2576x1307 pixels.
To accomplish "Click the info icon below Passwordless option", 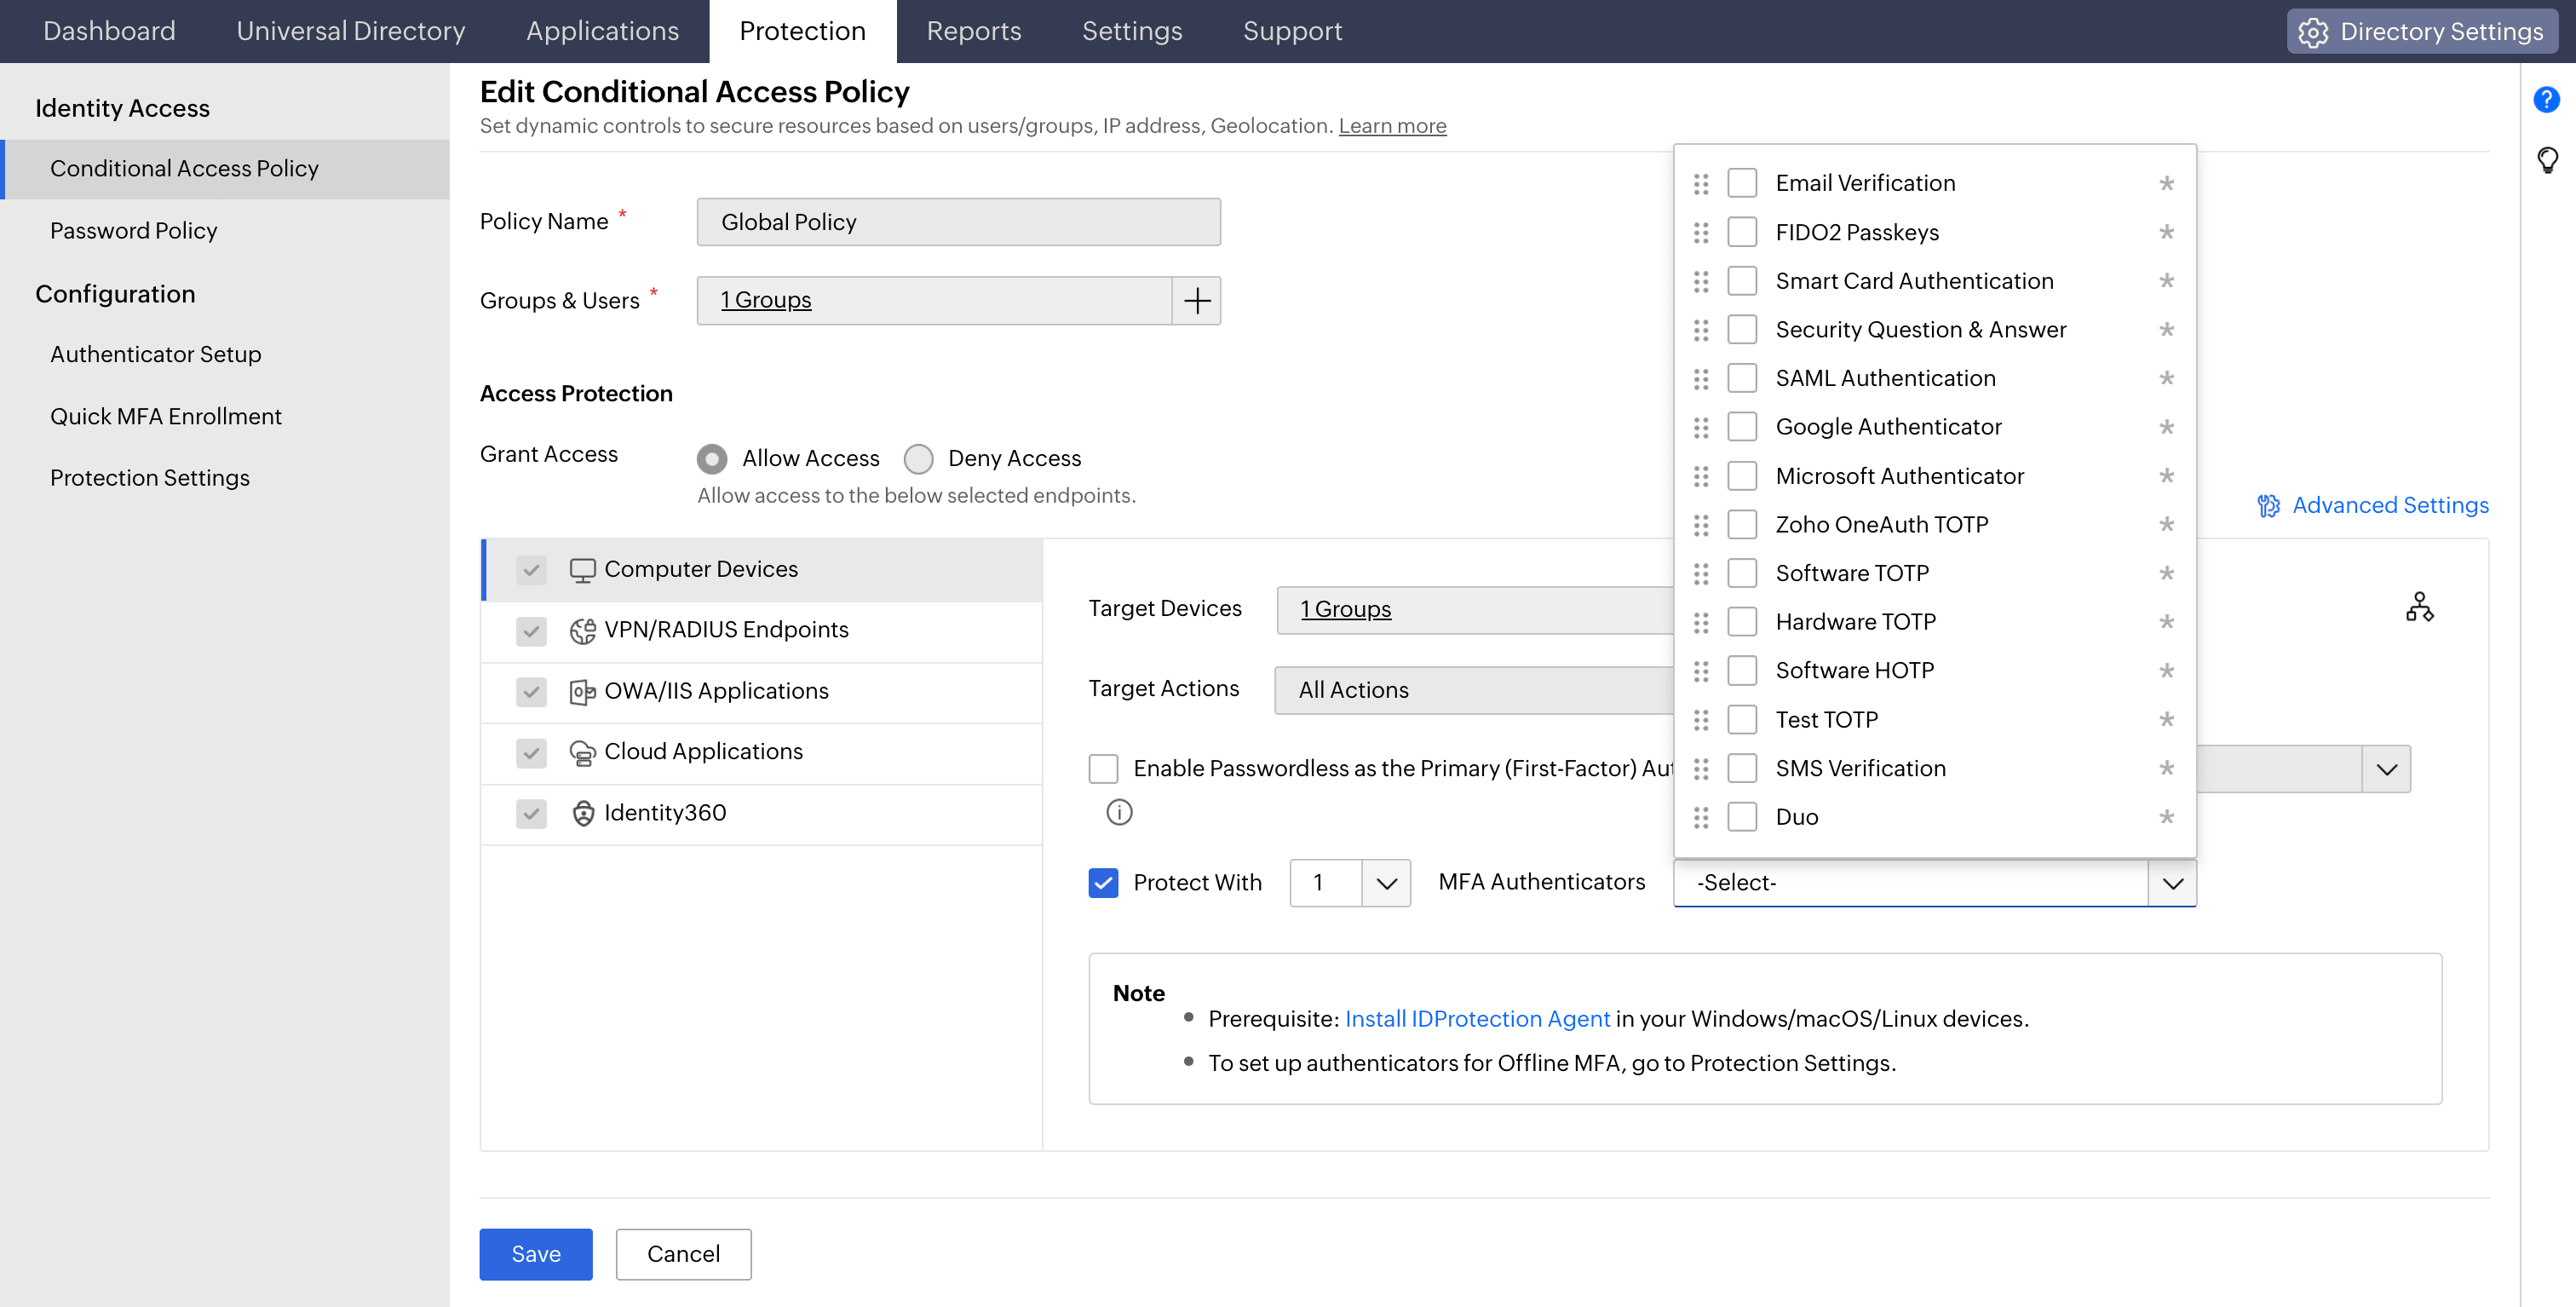I will click(1119, 812).
